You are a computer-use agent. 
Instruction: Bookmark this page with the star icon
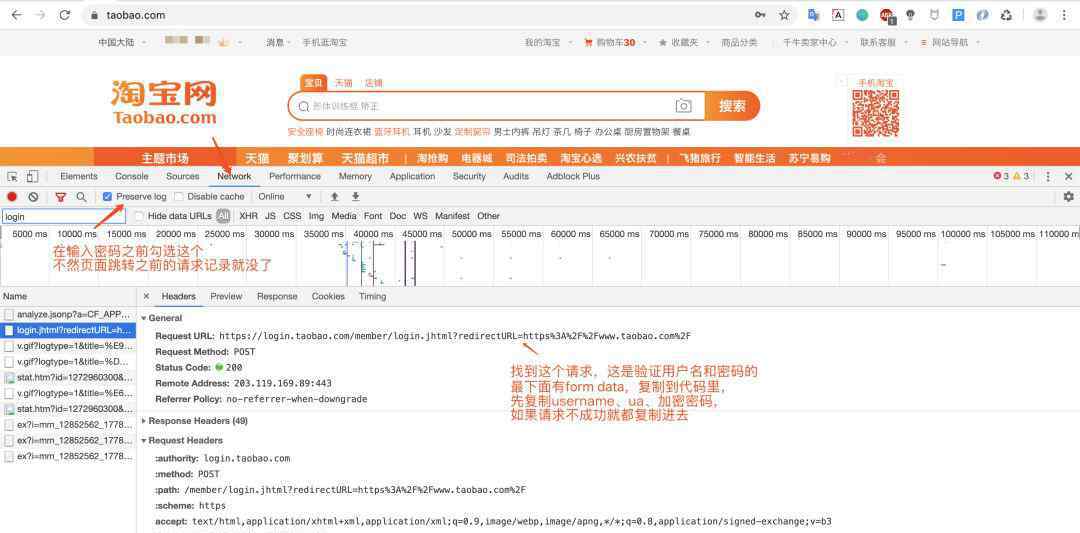[785, 15]
